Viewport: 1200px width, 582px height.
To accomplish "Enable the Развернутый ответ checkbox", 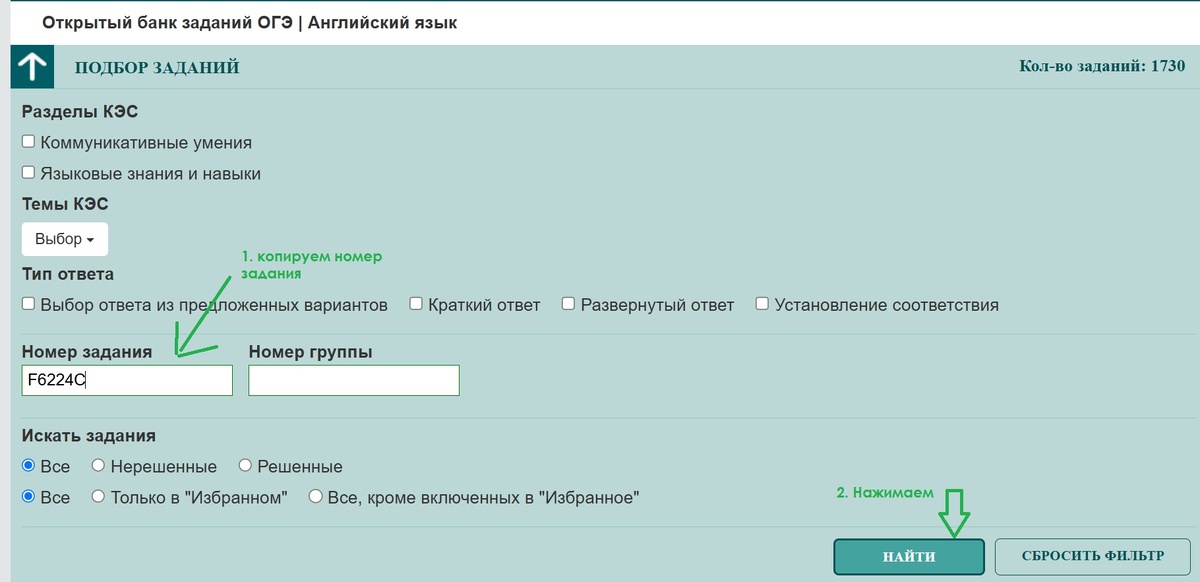I will coord(568,303).
